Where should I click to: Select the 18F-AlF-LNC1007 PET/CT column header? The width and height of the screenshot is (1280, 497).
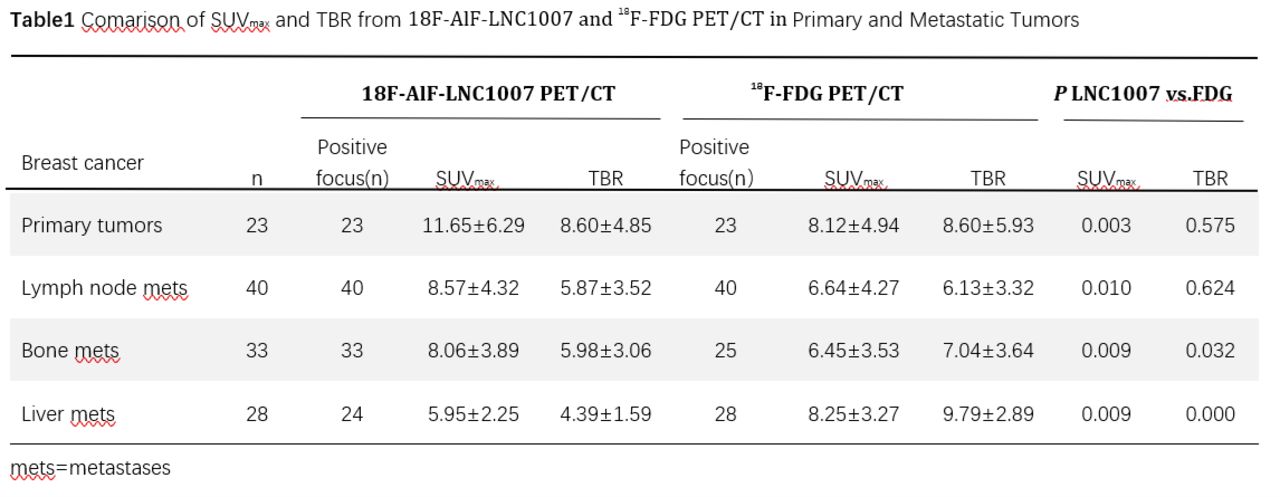tap(488, 94)
